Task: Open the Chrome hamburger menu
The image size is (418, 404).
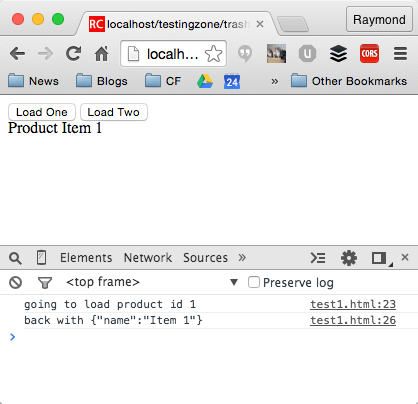Action: [400, 53]
